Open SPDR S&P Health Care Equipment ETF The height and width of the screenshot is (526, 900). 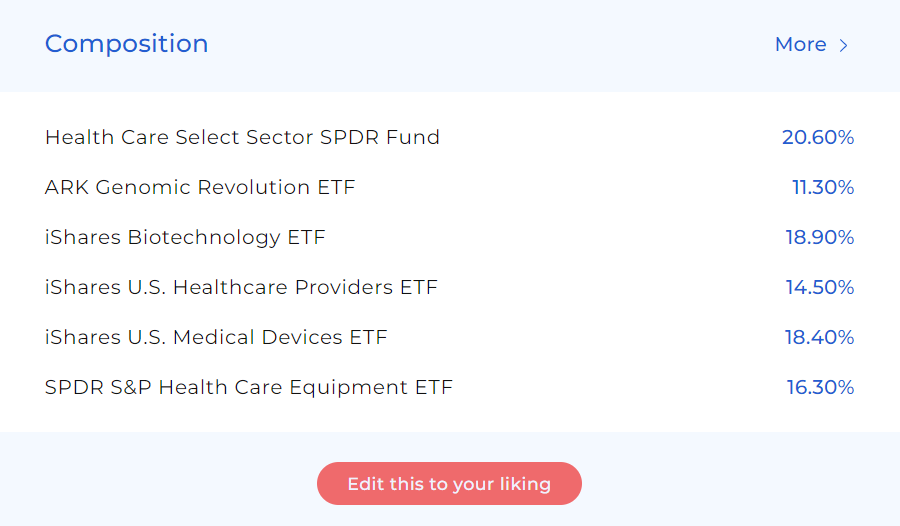[249, 387]
